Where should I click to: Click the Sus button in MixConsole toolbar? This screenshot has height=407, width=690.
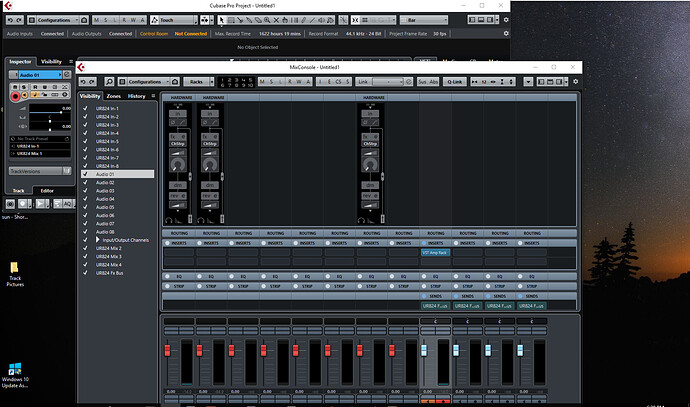pyautogui.click(x=422, y=82)
